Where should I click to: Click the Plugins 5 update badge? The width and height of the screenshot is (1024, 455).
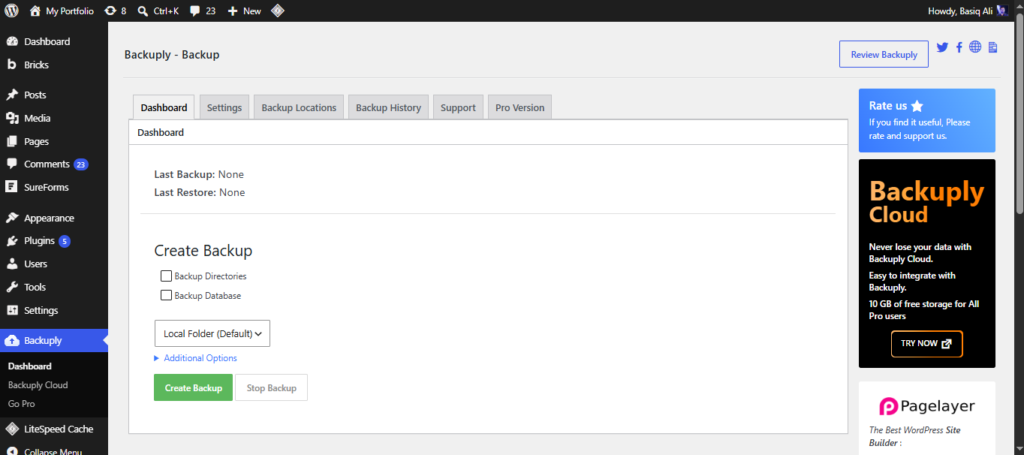tap(64, 241)
